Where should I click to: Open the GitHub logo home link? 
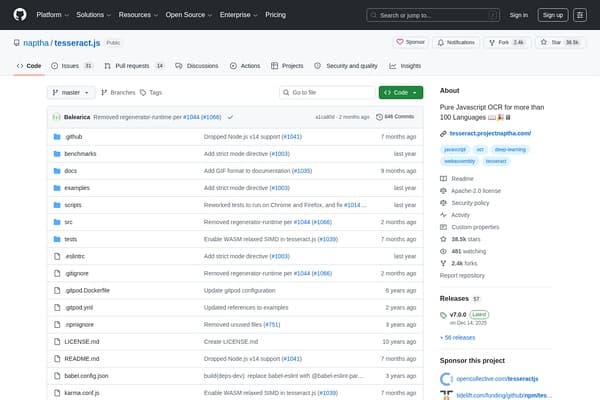pyautogui.click(x=20, y=15)
